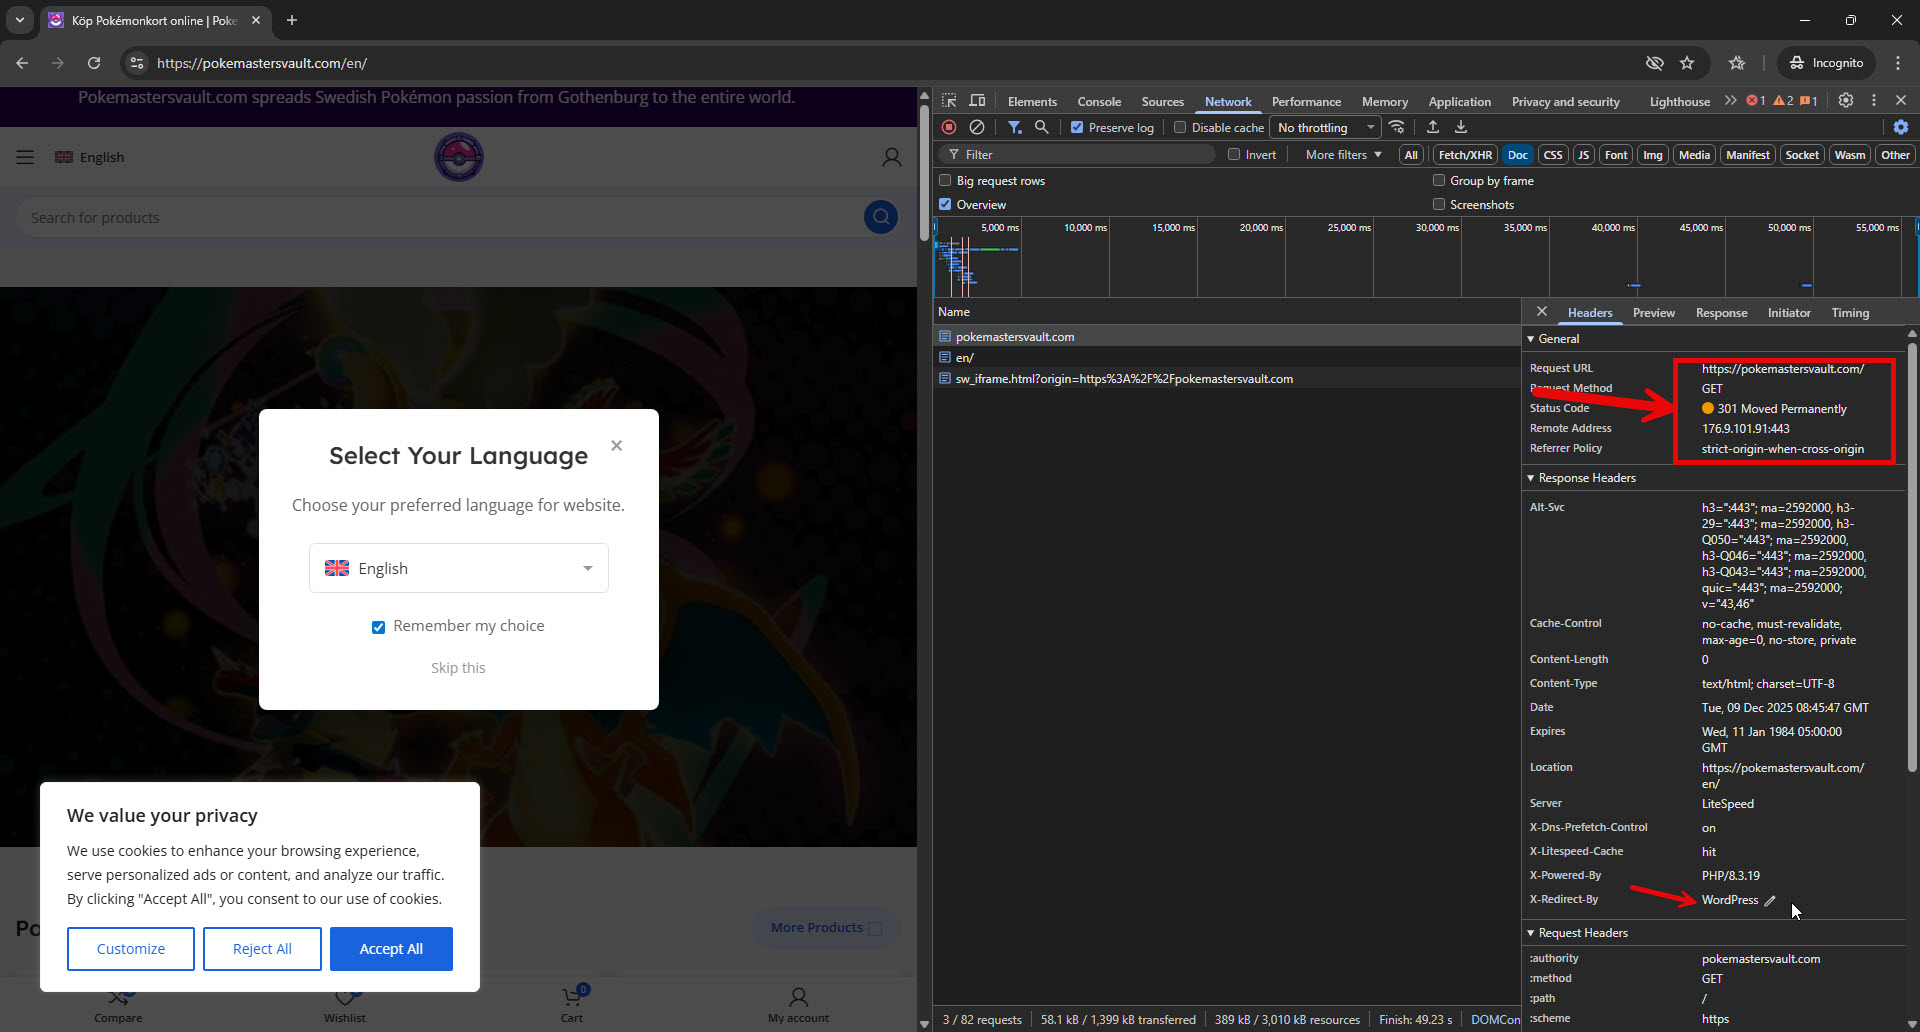This screenshot has width=1920, height=1032.
Task: Disable the Preserve log checkbox
Action: (1077, 128)
